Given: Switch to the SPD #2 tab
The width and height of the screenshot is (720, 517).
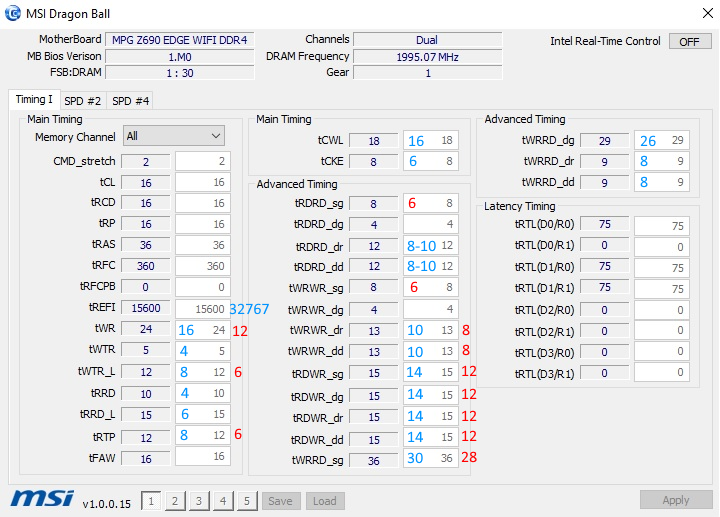Looking at the screenshot, I should click(x=83, y=101).
